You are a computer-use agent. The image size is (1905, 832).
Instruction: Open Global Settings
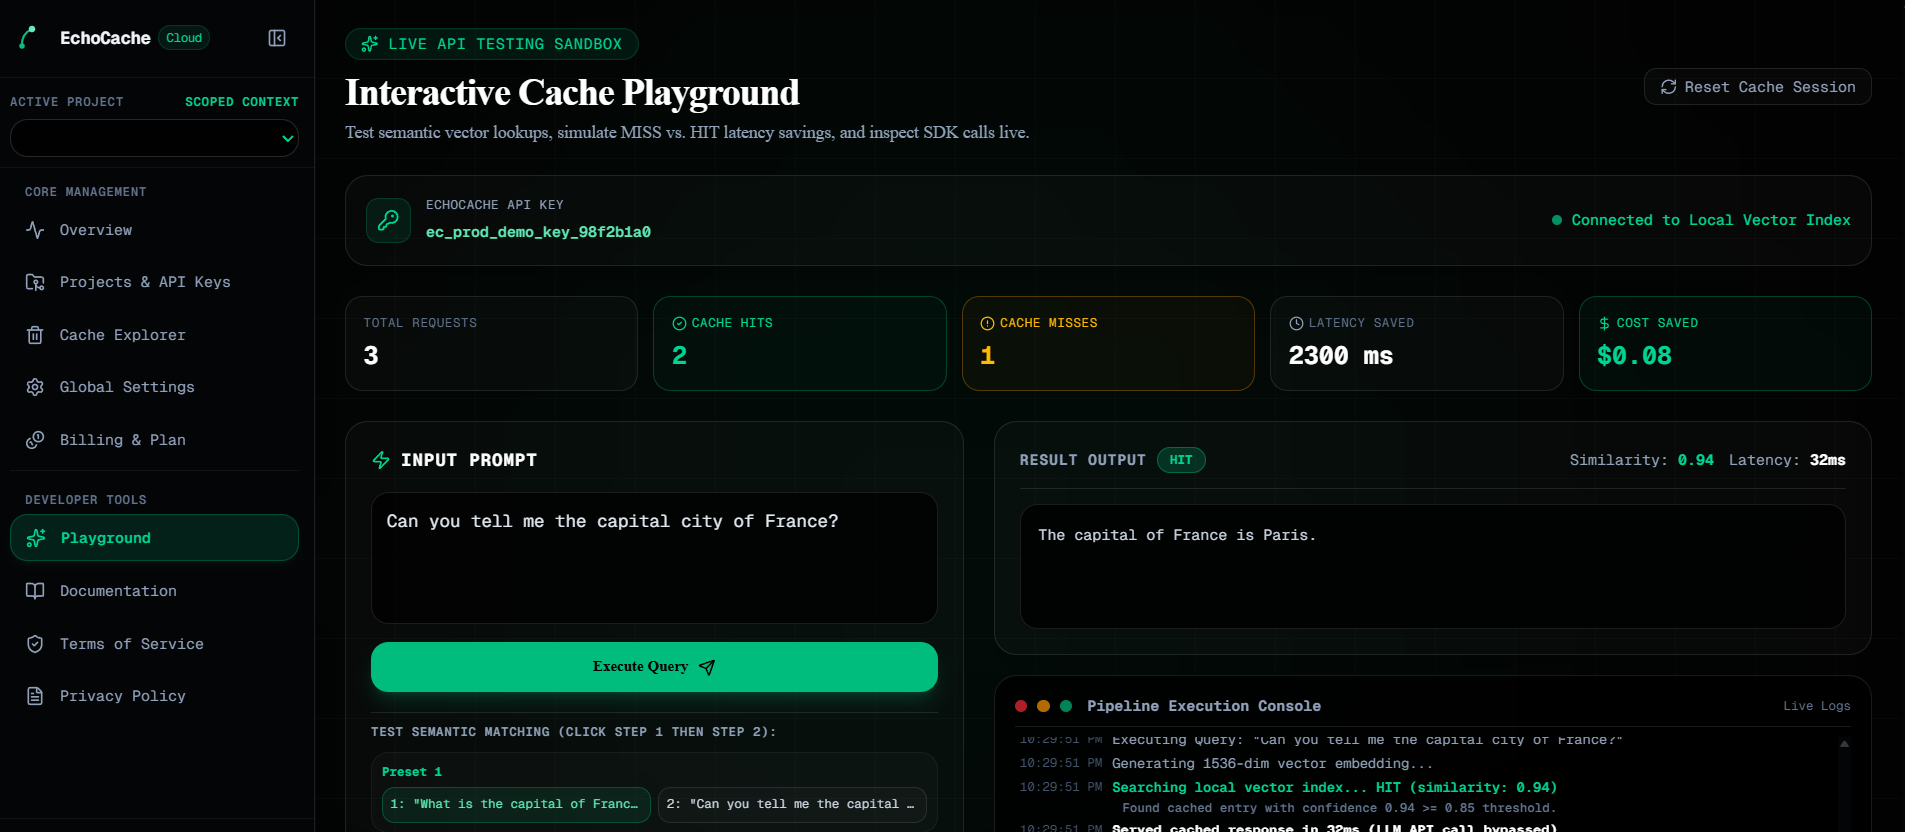(x=154, y=387)
